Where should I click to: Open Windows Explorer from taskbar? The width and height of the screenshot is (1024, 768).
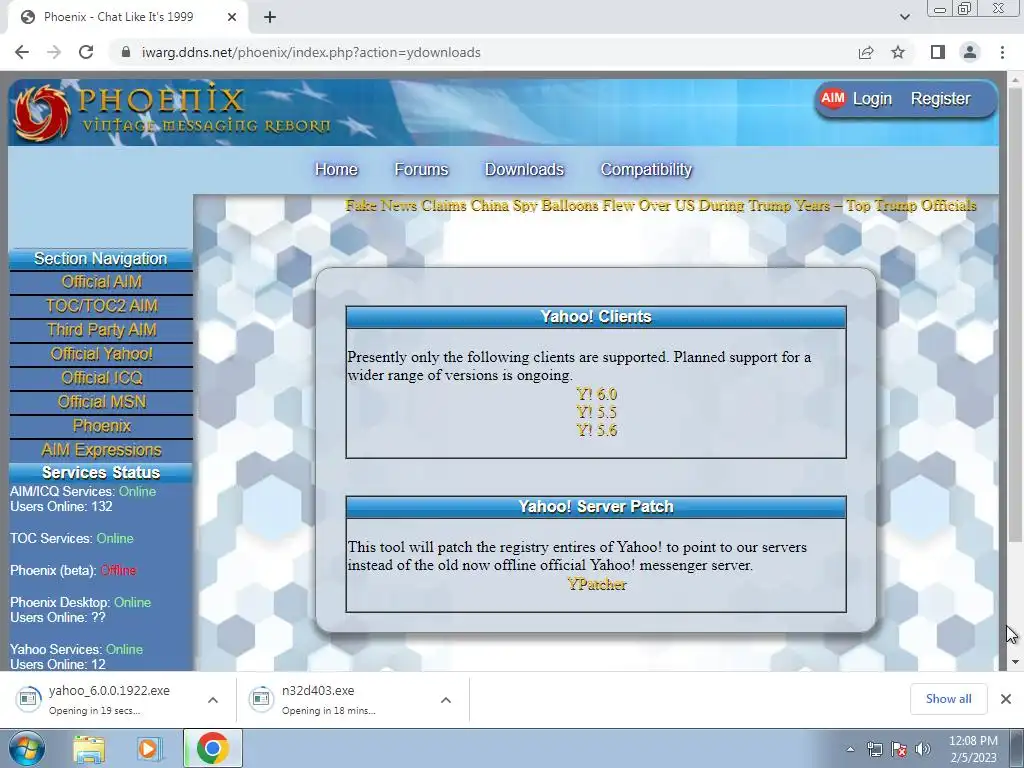coord(89,749)
